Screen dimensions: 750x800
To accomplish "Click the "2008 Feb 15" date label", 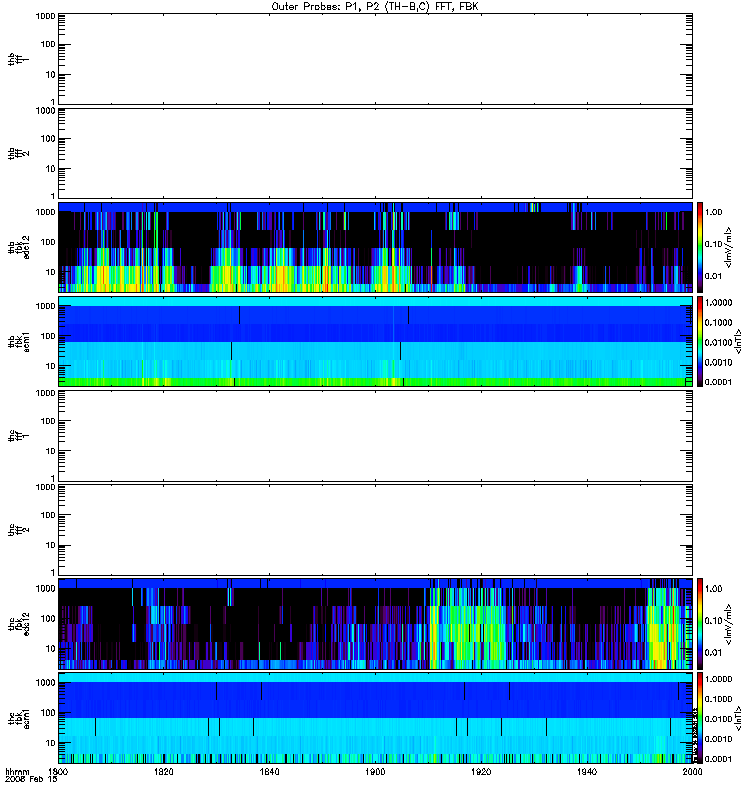I will (31, 779).
